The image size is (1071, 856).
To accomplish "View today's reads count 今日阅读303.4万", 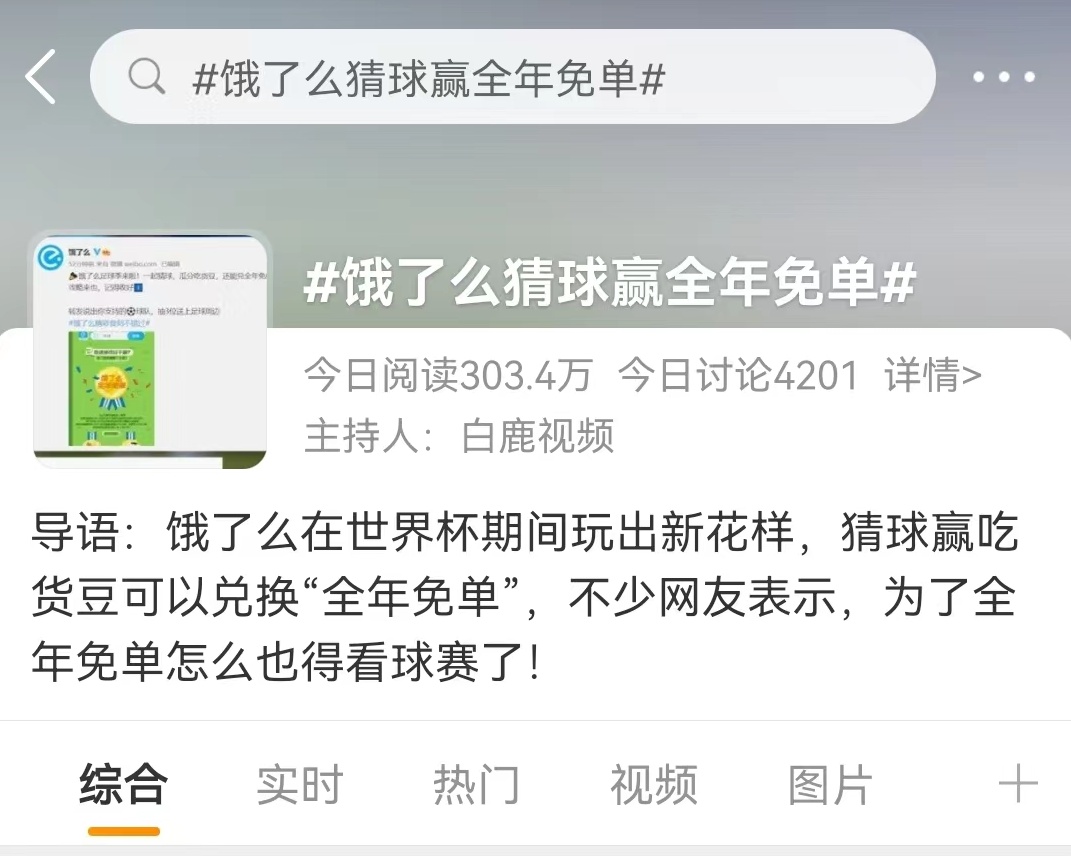I will click(x=447, y=375).
